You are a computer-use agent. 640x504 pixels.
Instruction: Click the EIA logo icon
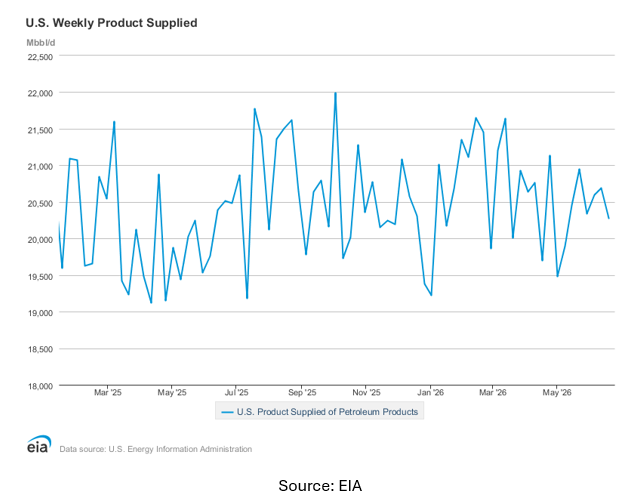[39, 444]
